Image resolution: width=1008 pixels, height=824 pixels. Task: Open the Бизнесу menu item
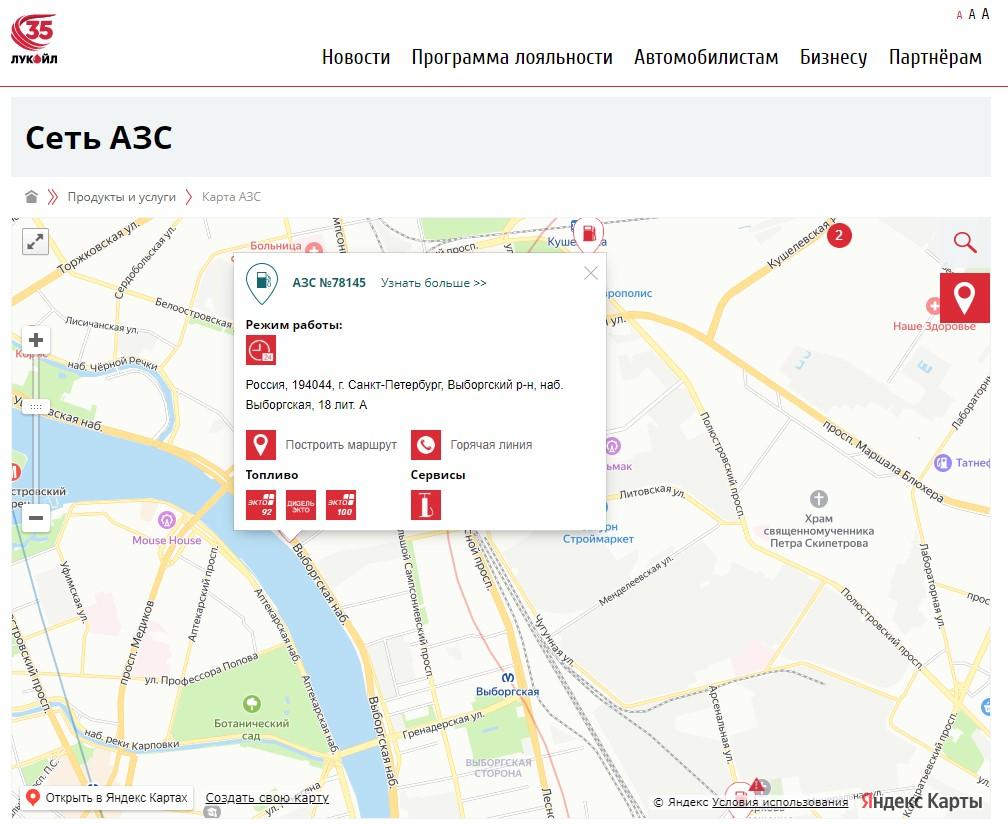pos(833,57)
